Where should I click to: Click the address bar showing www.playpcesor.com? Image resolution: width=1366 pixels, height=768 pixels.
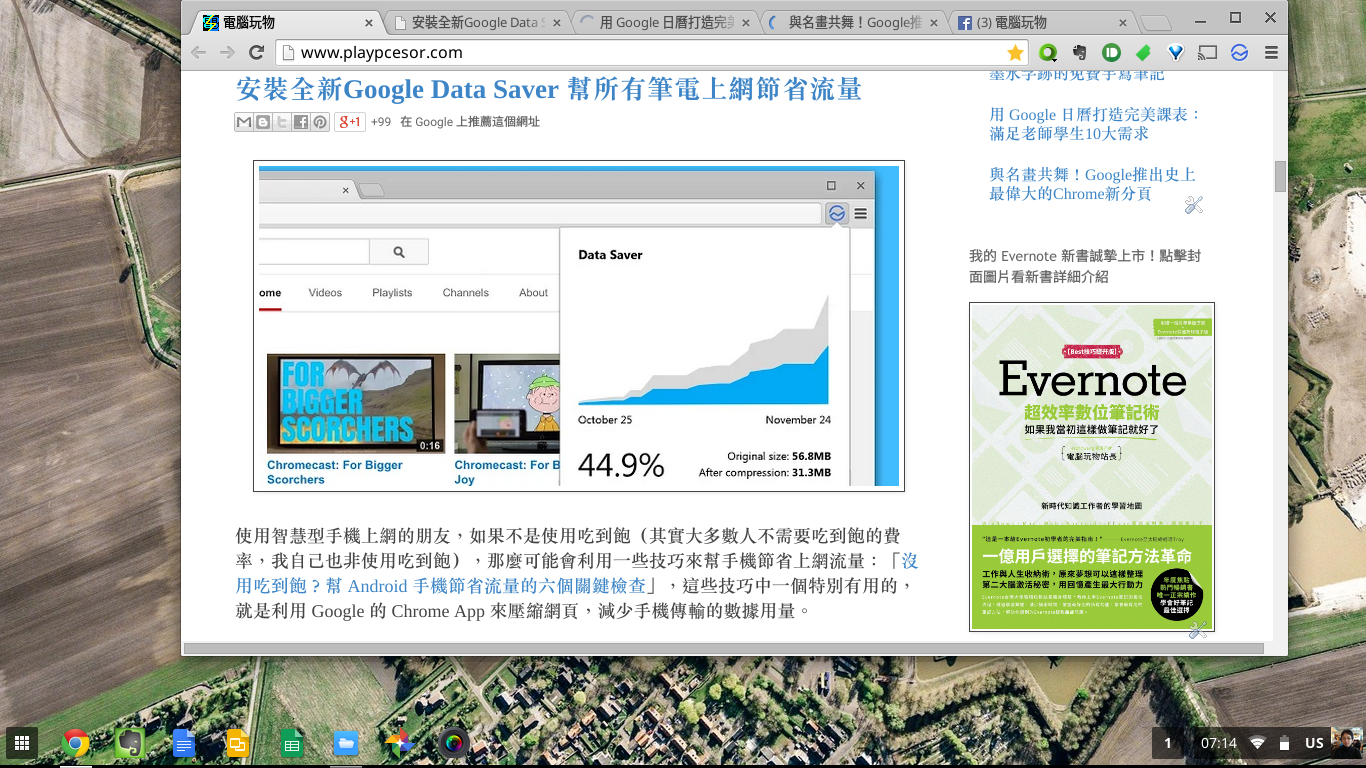[x=650, y=53]
